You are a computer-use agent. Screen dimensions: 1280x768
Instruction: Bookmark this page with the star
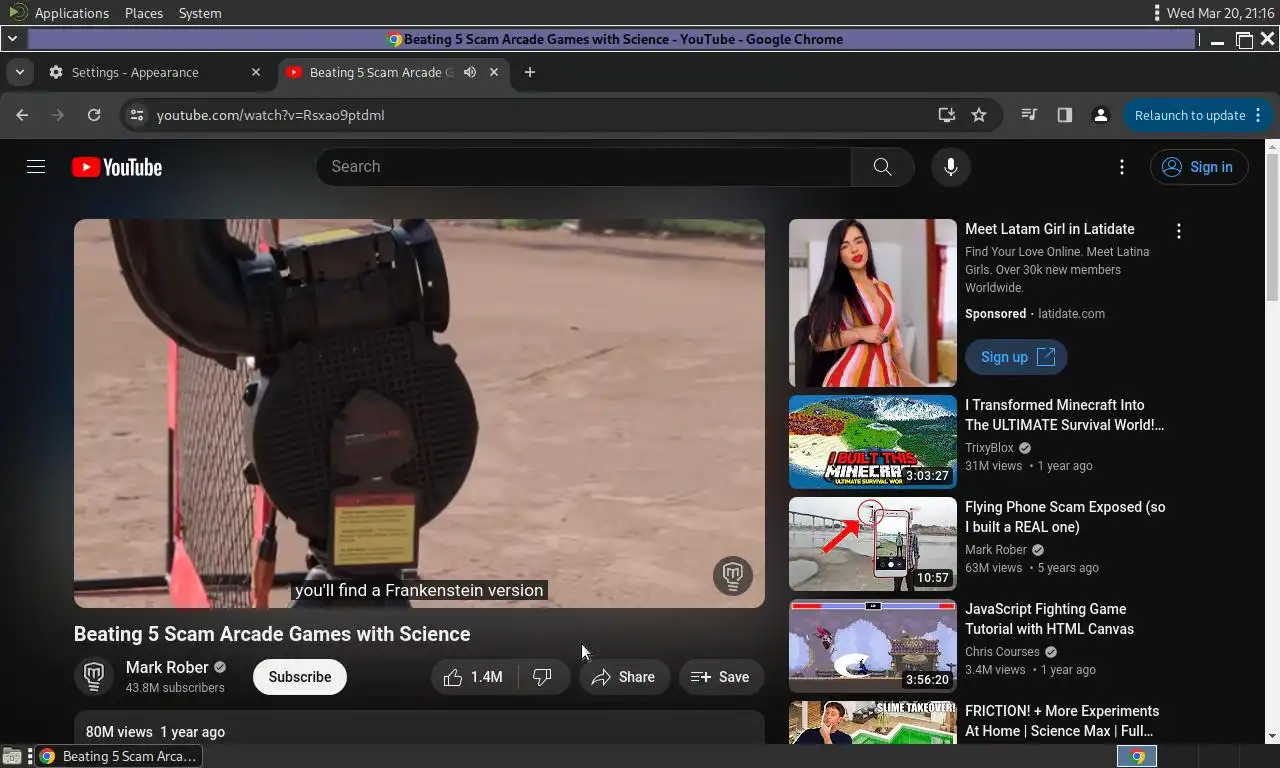click(979, 115)
